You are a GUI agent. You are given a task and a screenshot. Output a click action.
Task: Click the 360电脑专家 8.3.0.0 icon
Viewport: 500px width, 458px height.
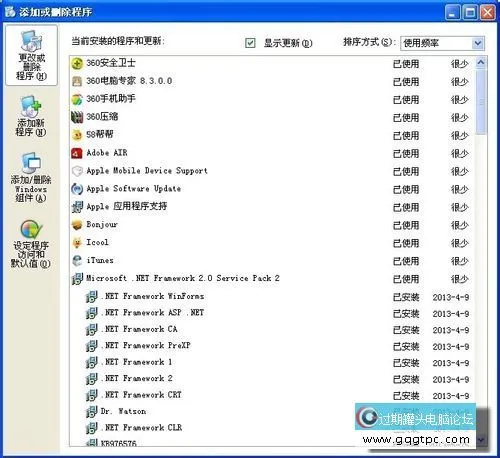(77, 81)
